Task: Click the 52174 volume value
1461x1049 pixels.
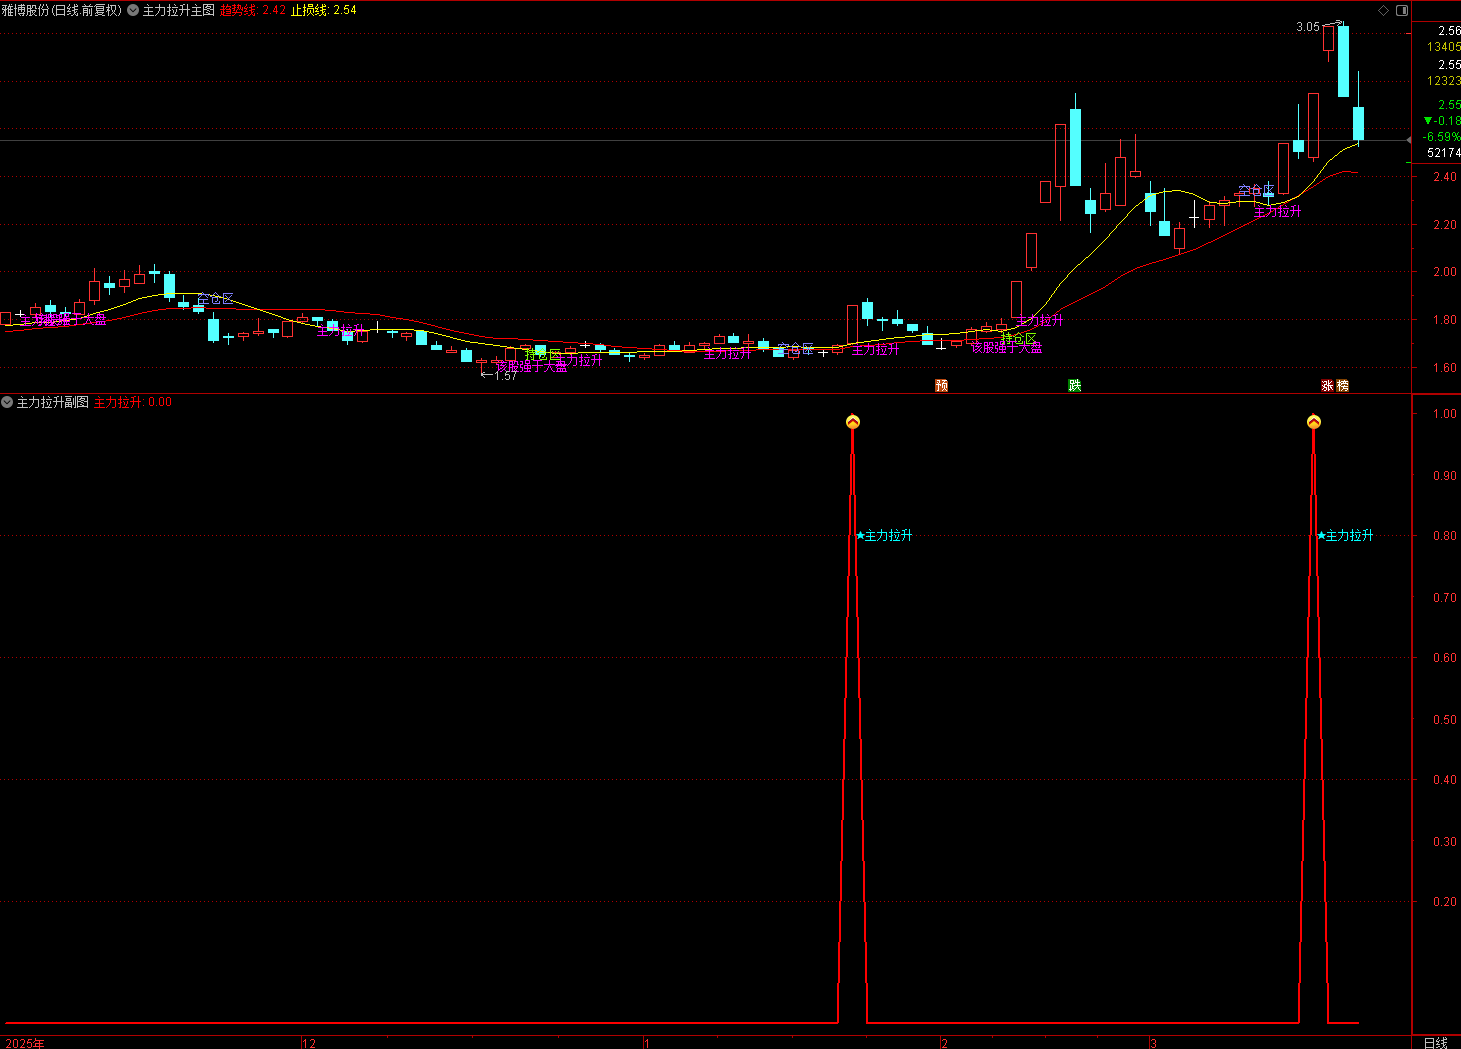Action: coord(1444,153)
